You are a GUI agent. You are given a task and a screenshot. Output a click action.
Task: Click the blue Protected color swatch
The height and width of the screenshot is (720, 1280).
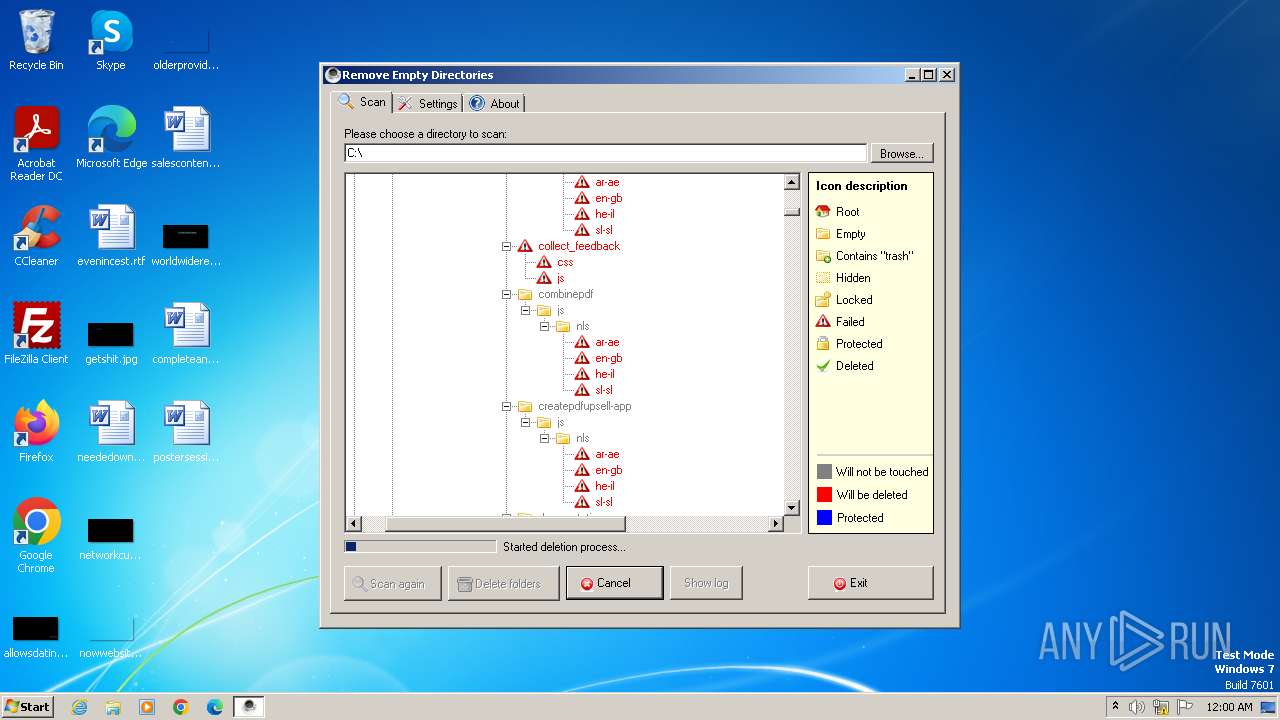(x=824, y=517)
